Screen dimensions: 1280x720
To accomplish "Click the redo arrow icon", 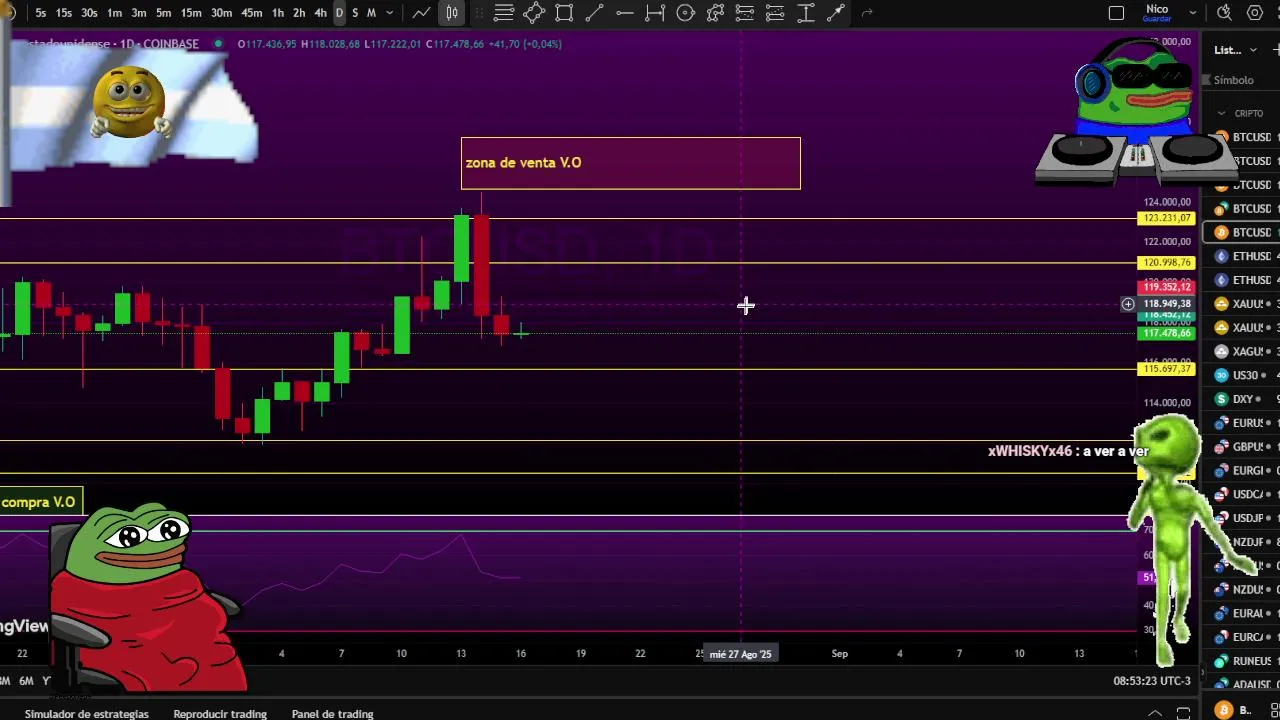I will click(x=867, y=13).
